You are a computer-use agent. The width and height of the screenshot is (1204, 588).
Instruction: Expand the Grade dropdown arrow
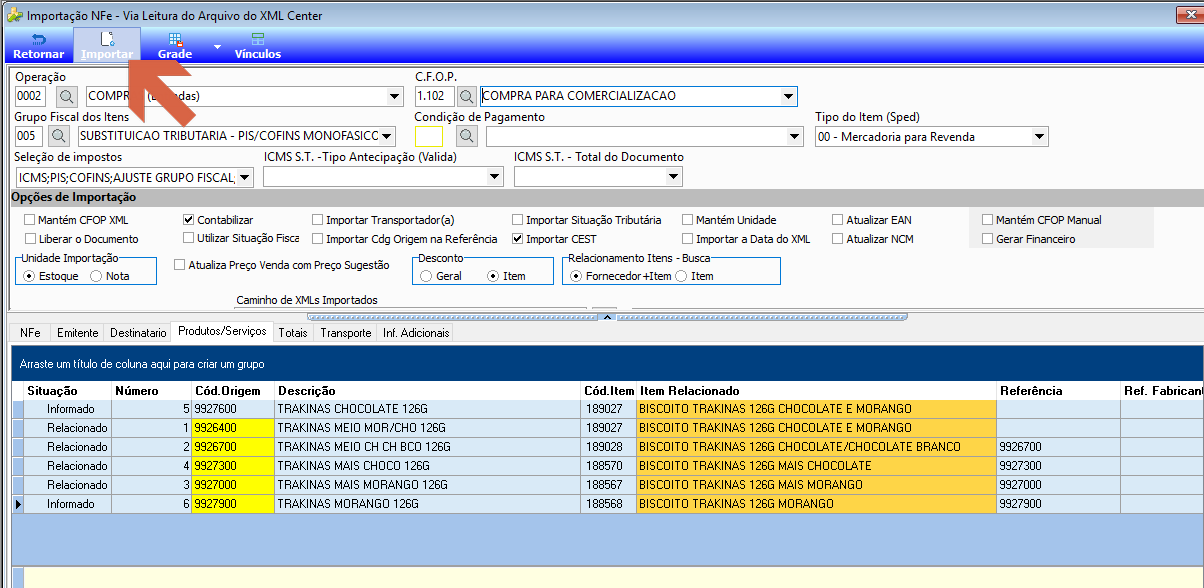coord(217,46)
